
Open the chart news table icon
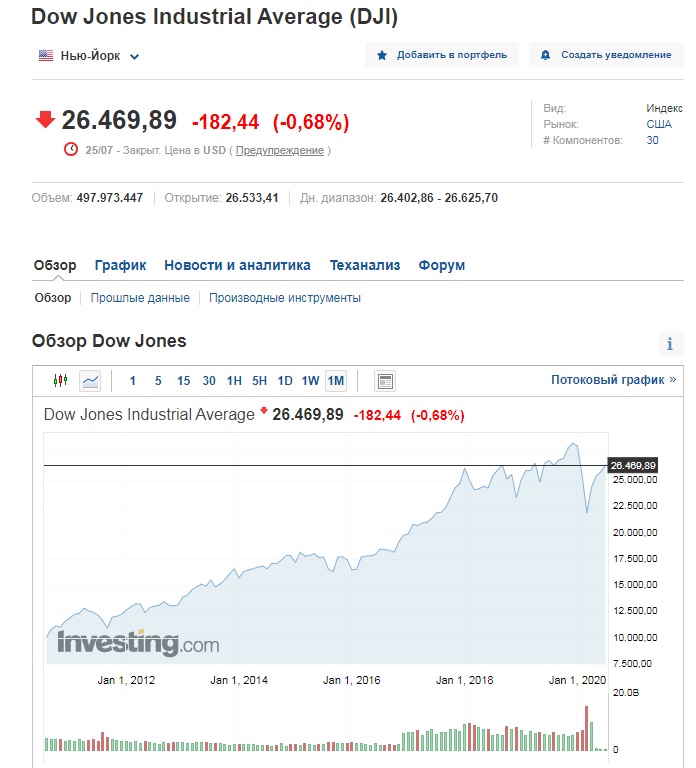[x=385, y=381]
